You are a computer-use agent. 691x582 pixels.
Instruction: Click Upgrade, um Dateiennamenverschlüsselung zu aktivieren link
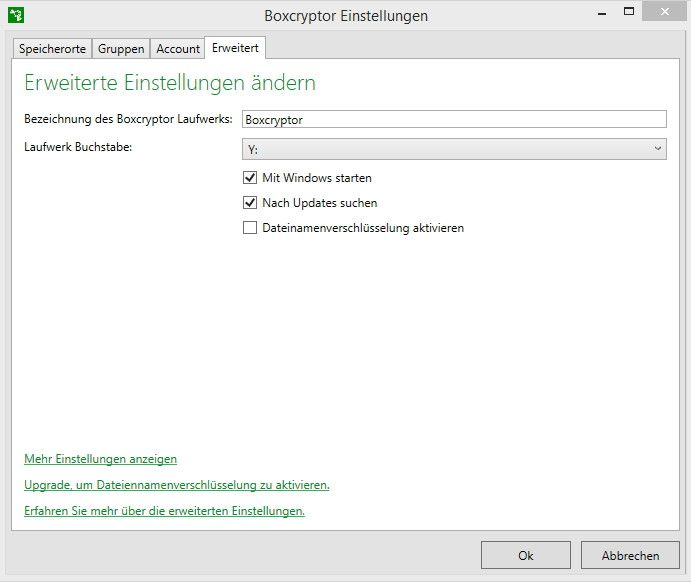coord(177,485)
